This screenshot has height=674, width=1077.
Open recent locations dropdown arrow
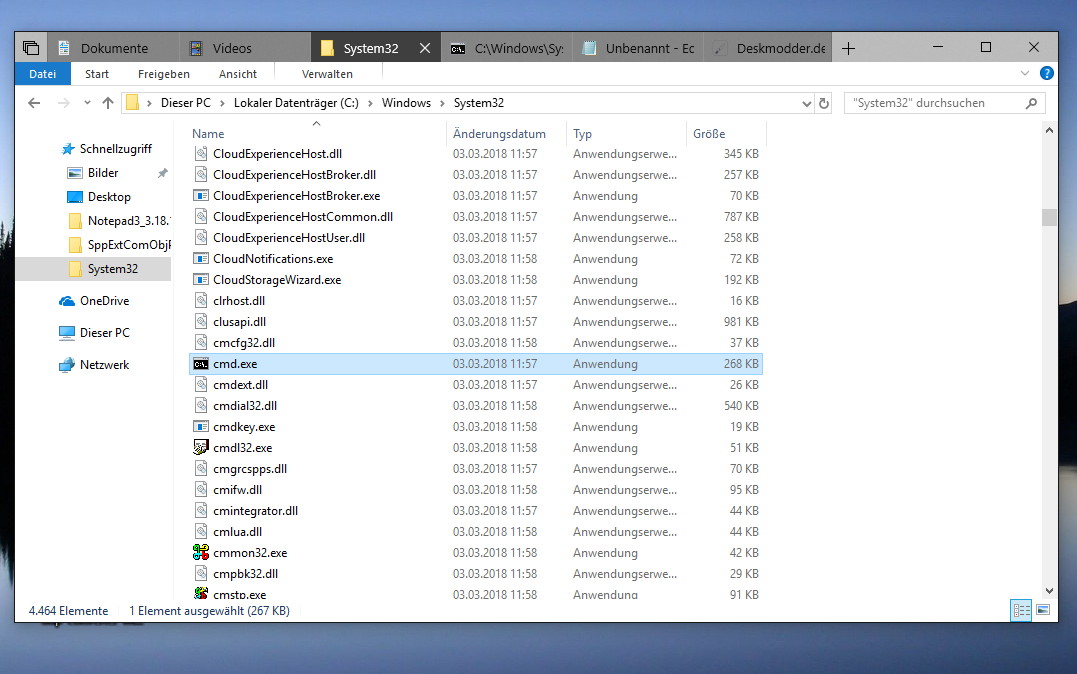coord(87,103)
